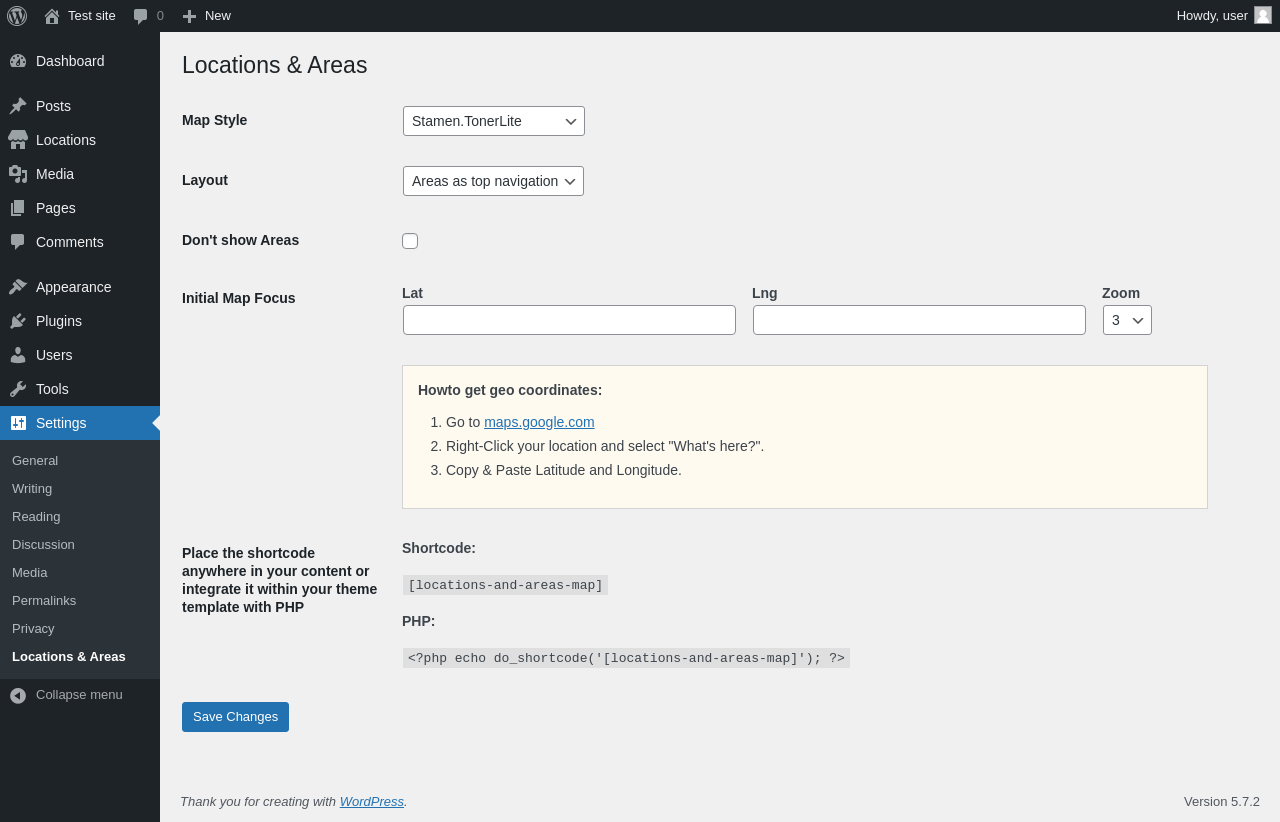Click the [locations-and-areas-map] shortcode text
The height and width of the screenshot is (822, 1280).
click(x=505, y=585)
